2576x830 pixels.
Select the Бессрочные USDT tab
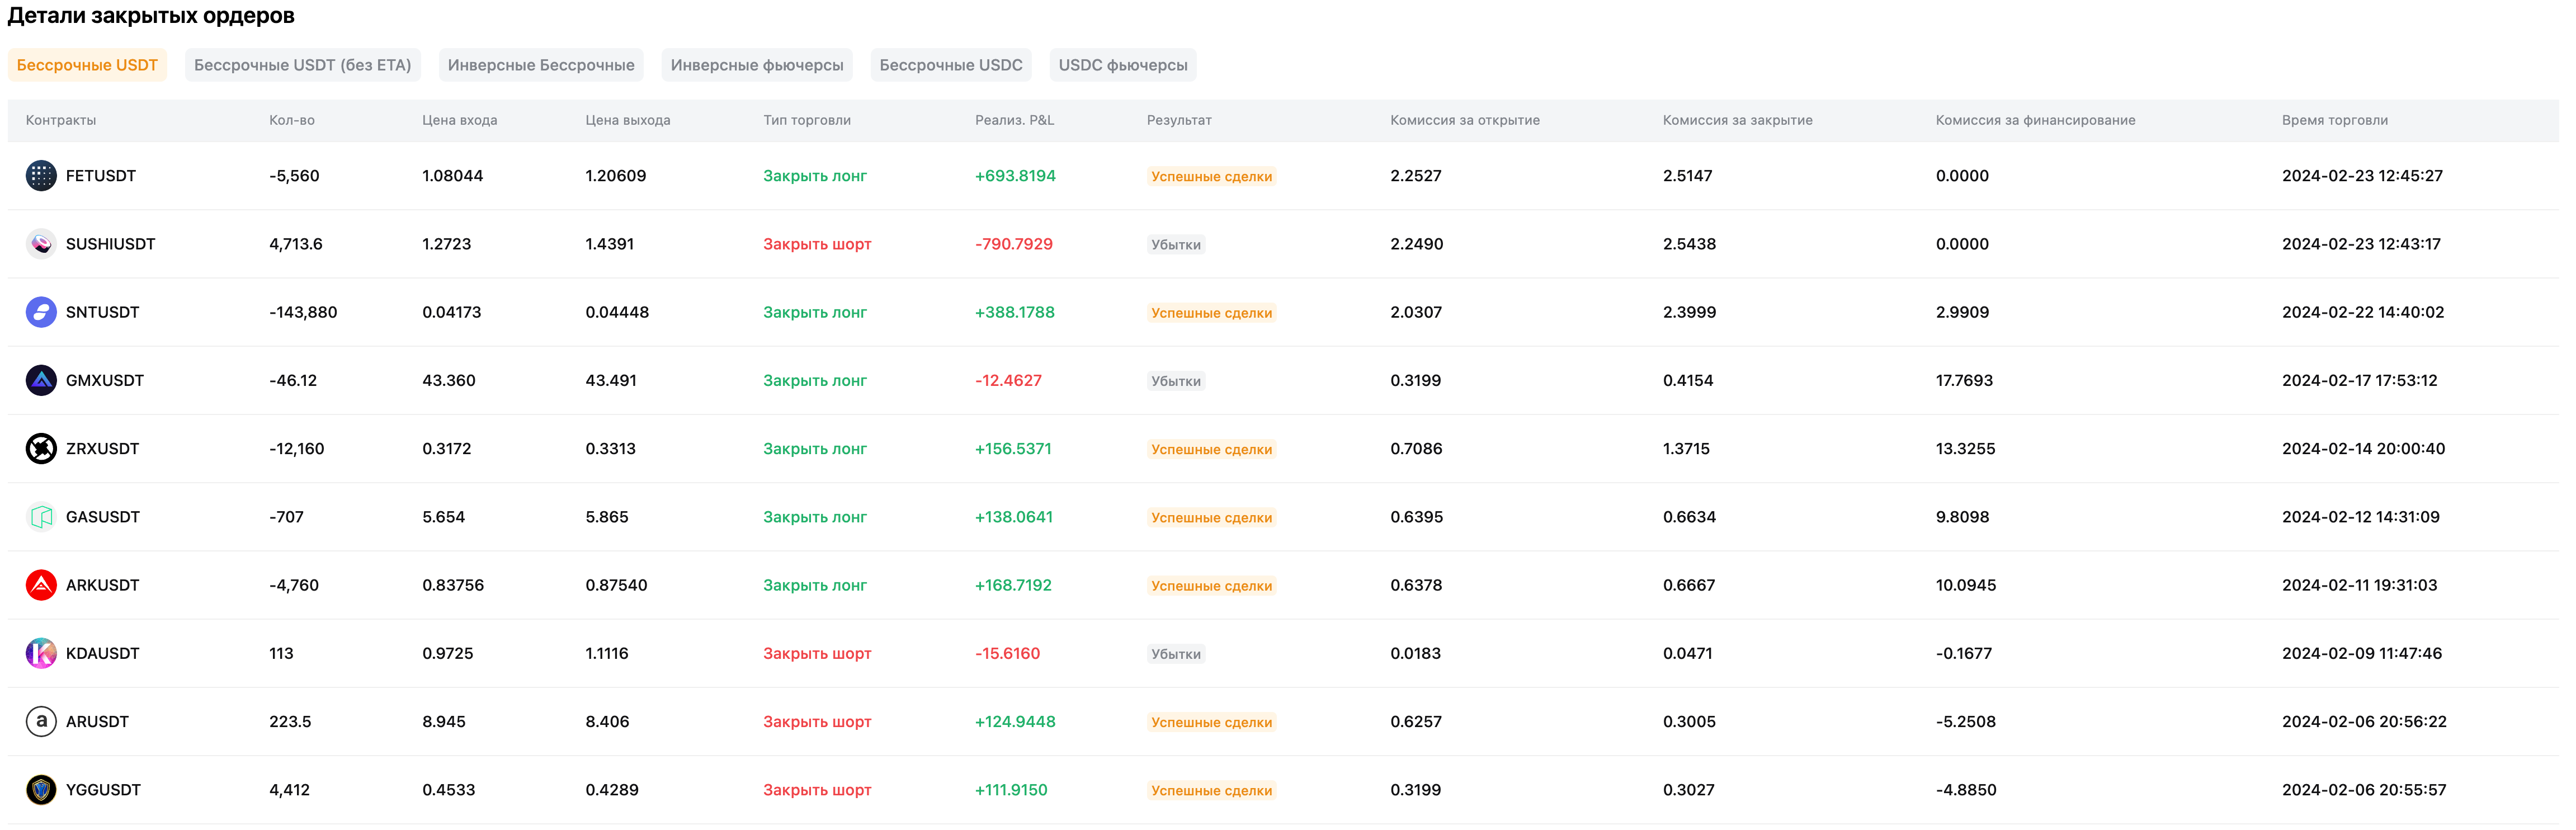pyautogui.click(x=87, y=65)
